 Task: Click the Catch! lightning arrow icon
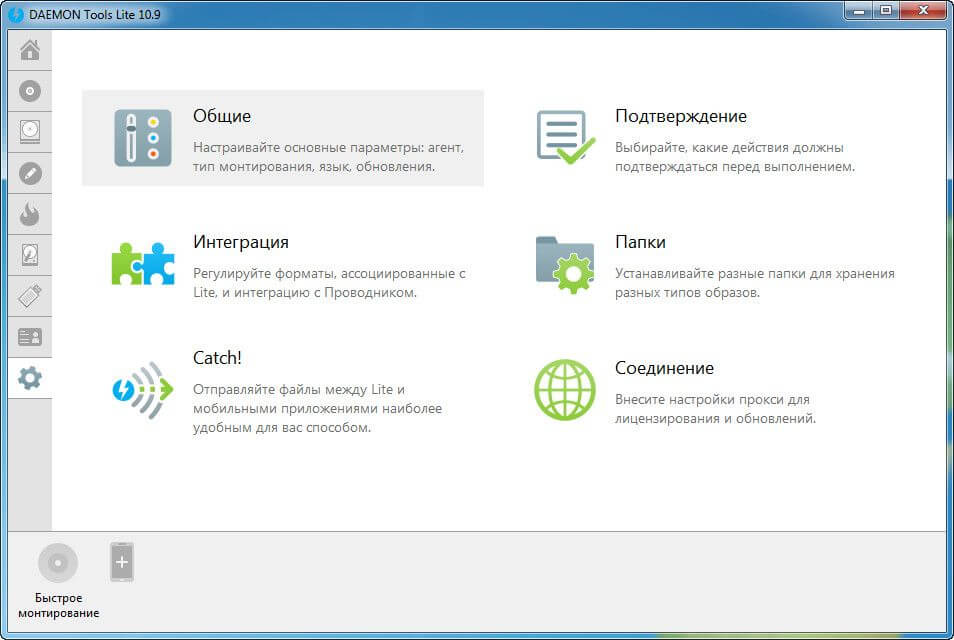tap(143, 390)
